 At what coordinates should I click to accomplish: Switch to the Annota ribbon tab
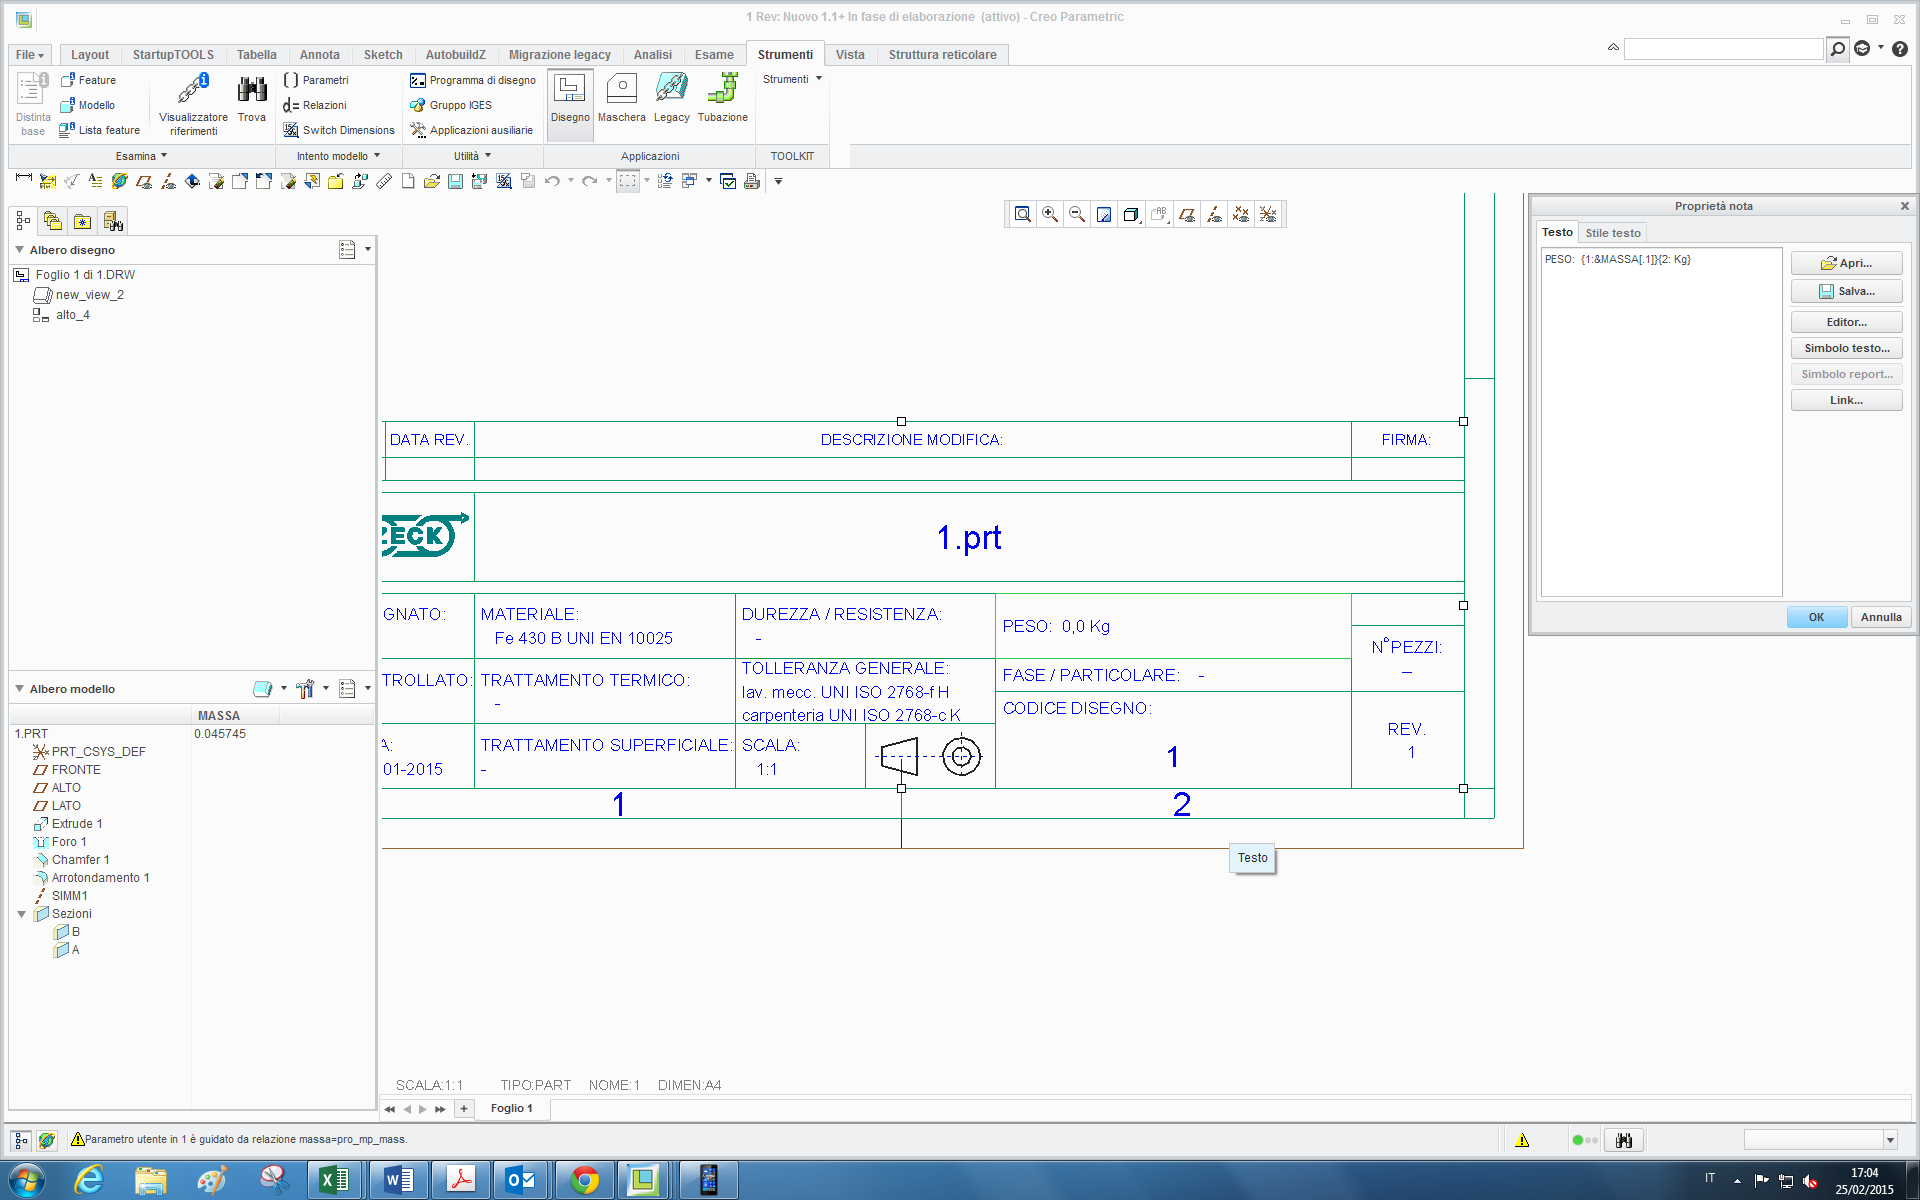(320, 55)
